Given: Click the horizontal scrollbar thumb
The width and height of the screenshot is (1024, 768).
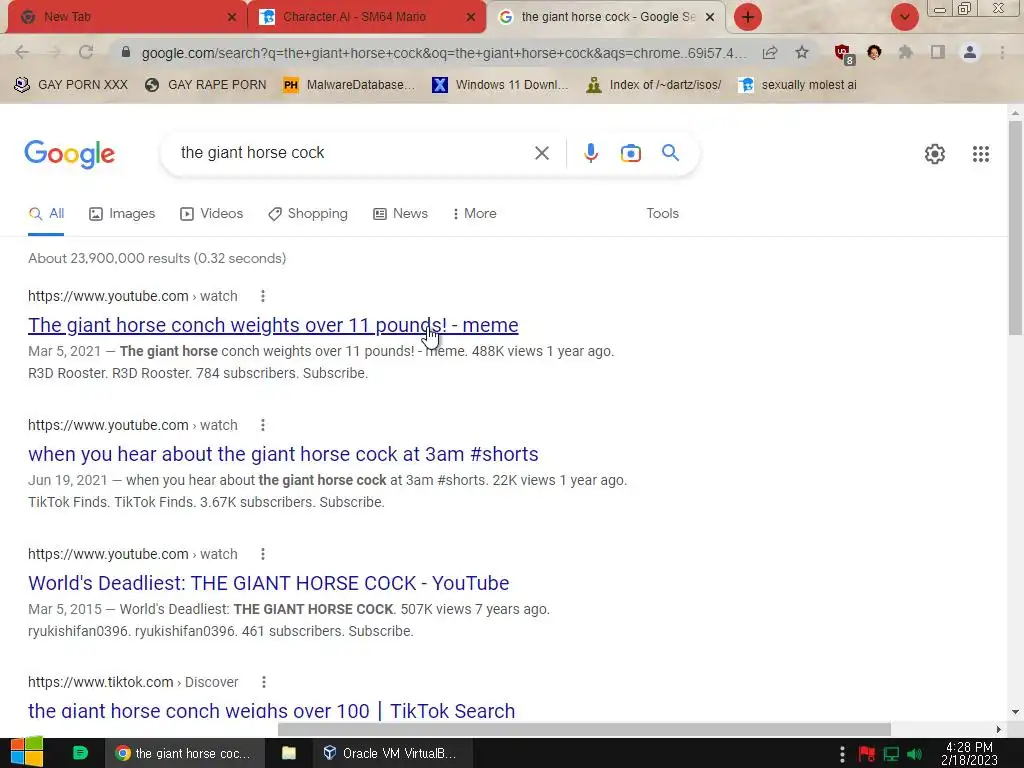Looking at the screenshot, I should click(584, 729).
